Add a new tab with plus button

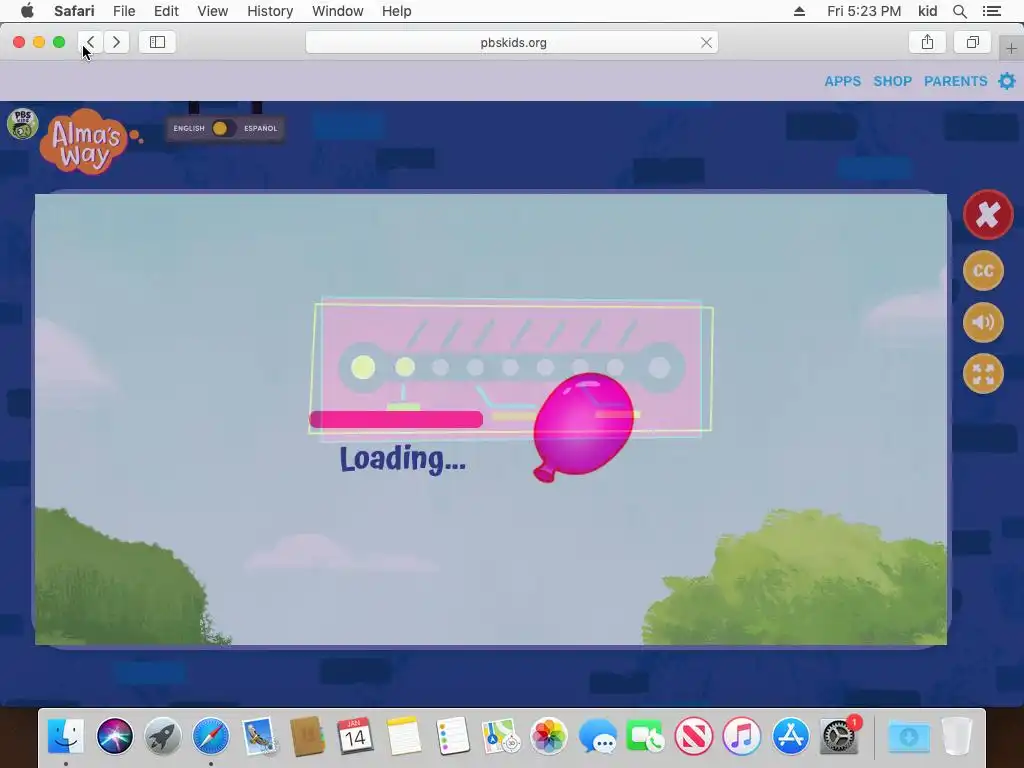click(x=1011, y=48)
